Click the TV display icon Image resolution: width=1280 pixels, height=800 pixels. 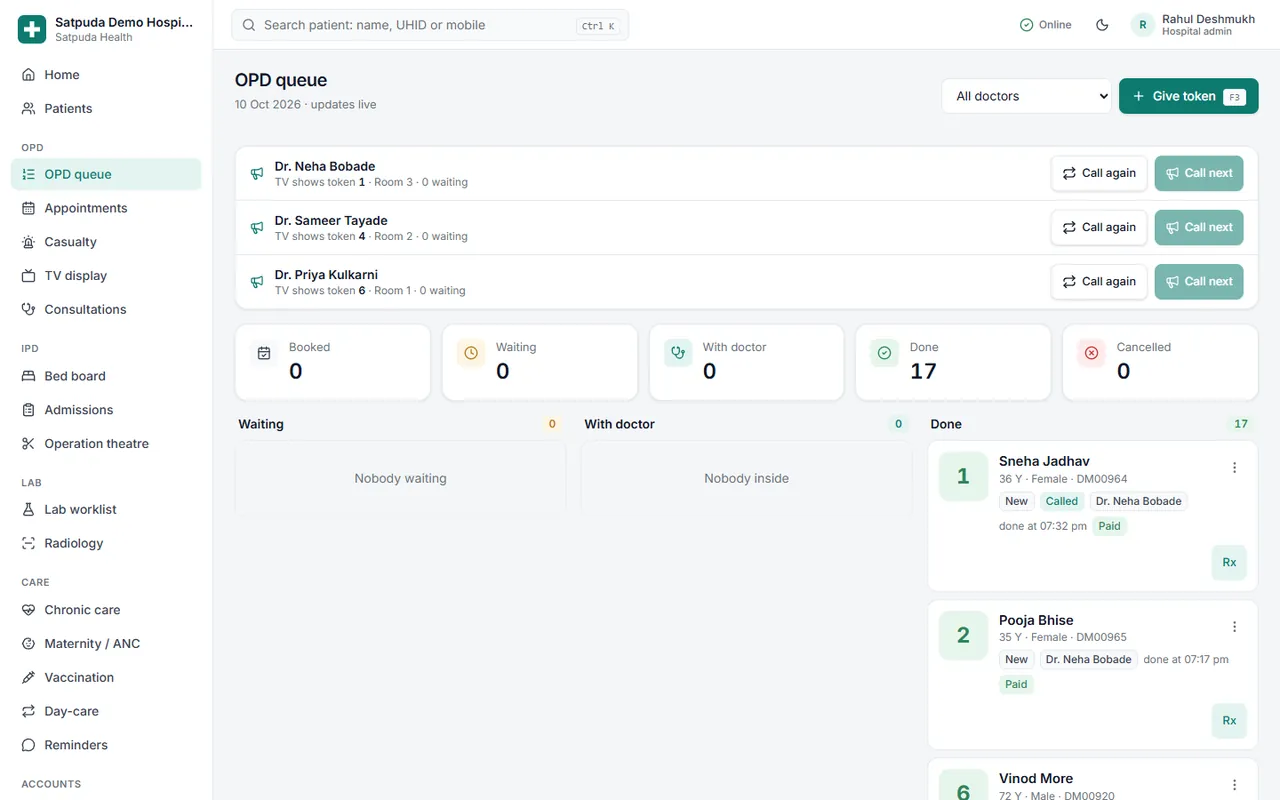[x=28, y=276]
